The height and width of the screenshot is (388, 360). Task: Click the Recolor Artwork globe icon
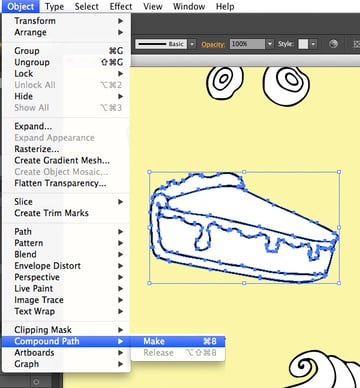[333, 44]
